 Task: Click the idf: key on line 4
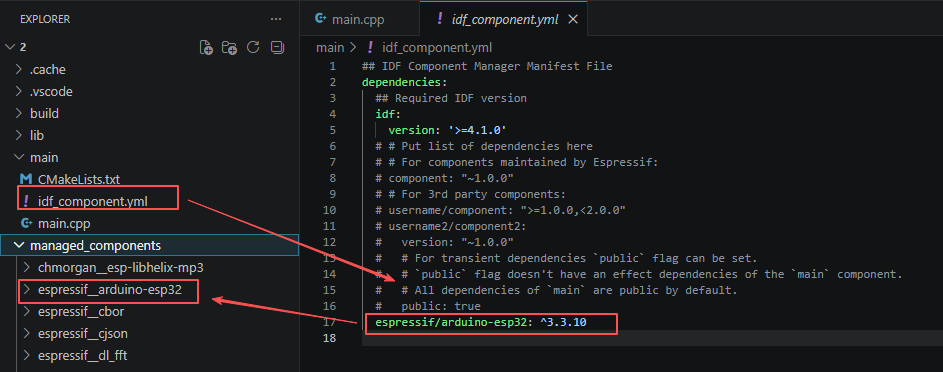(x=388, y=114)
